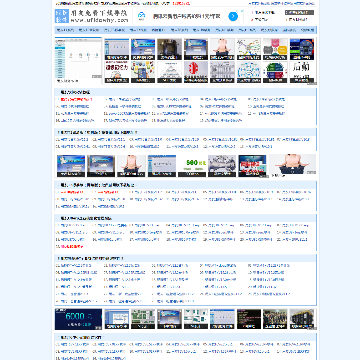Image resolution: width=360 pixels, height=360 pixels.
Task: Click the red link ending the fourth list section
Action: coord(70,247)
